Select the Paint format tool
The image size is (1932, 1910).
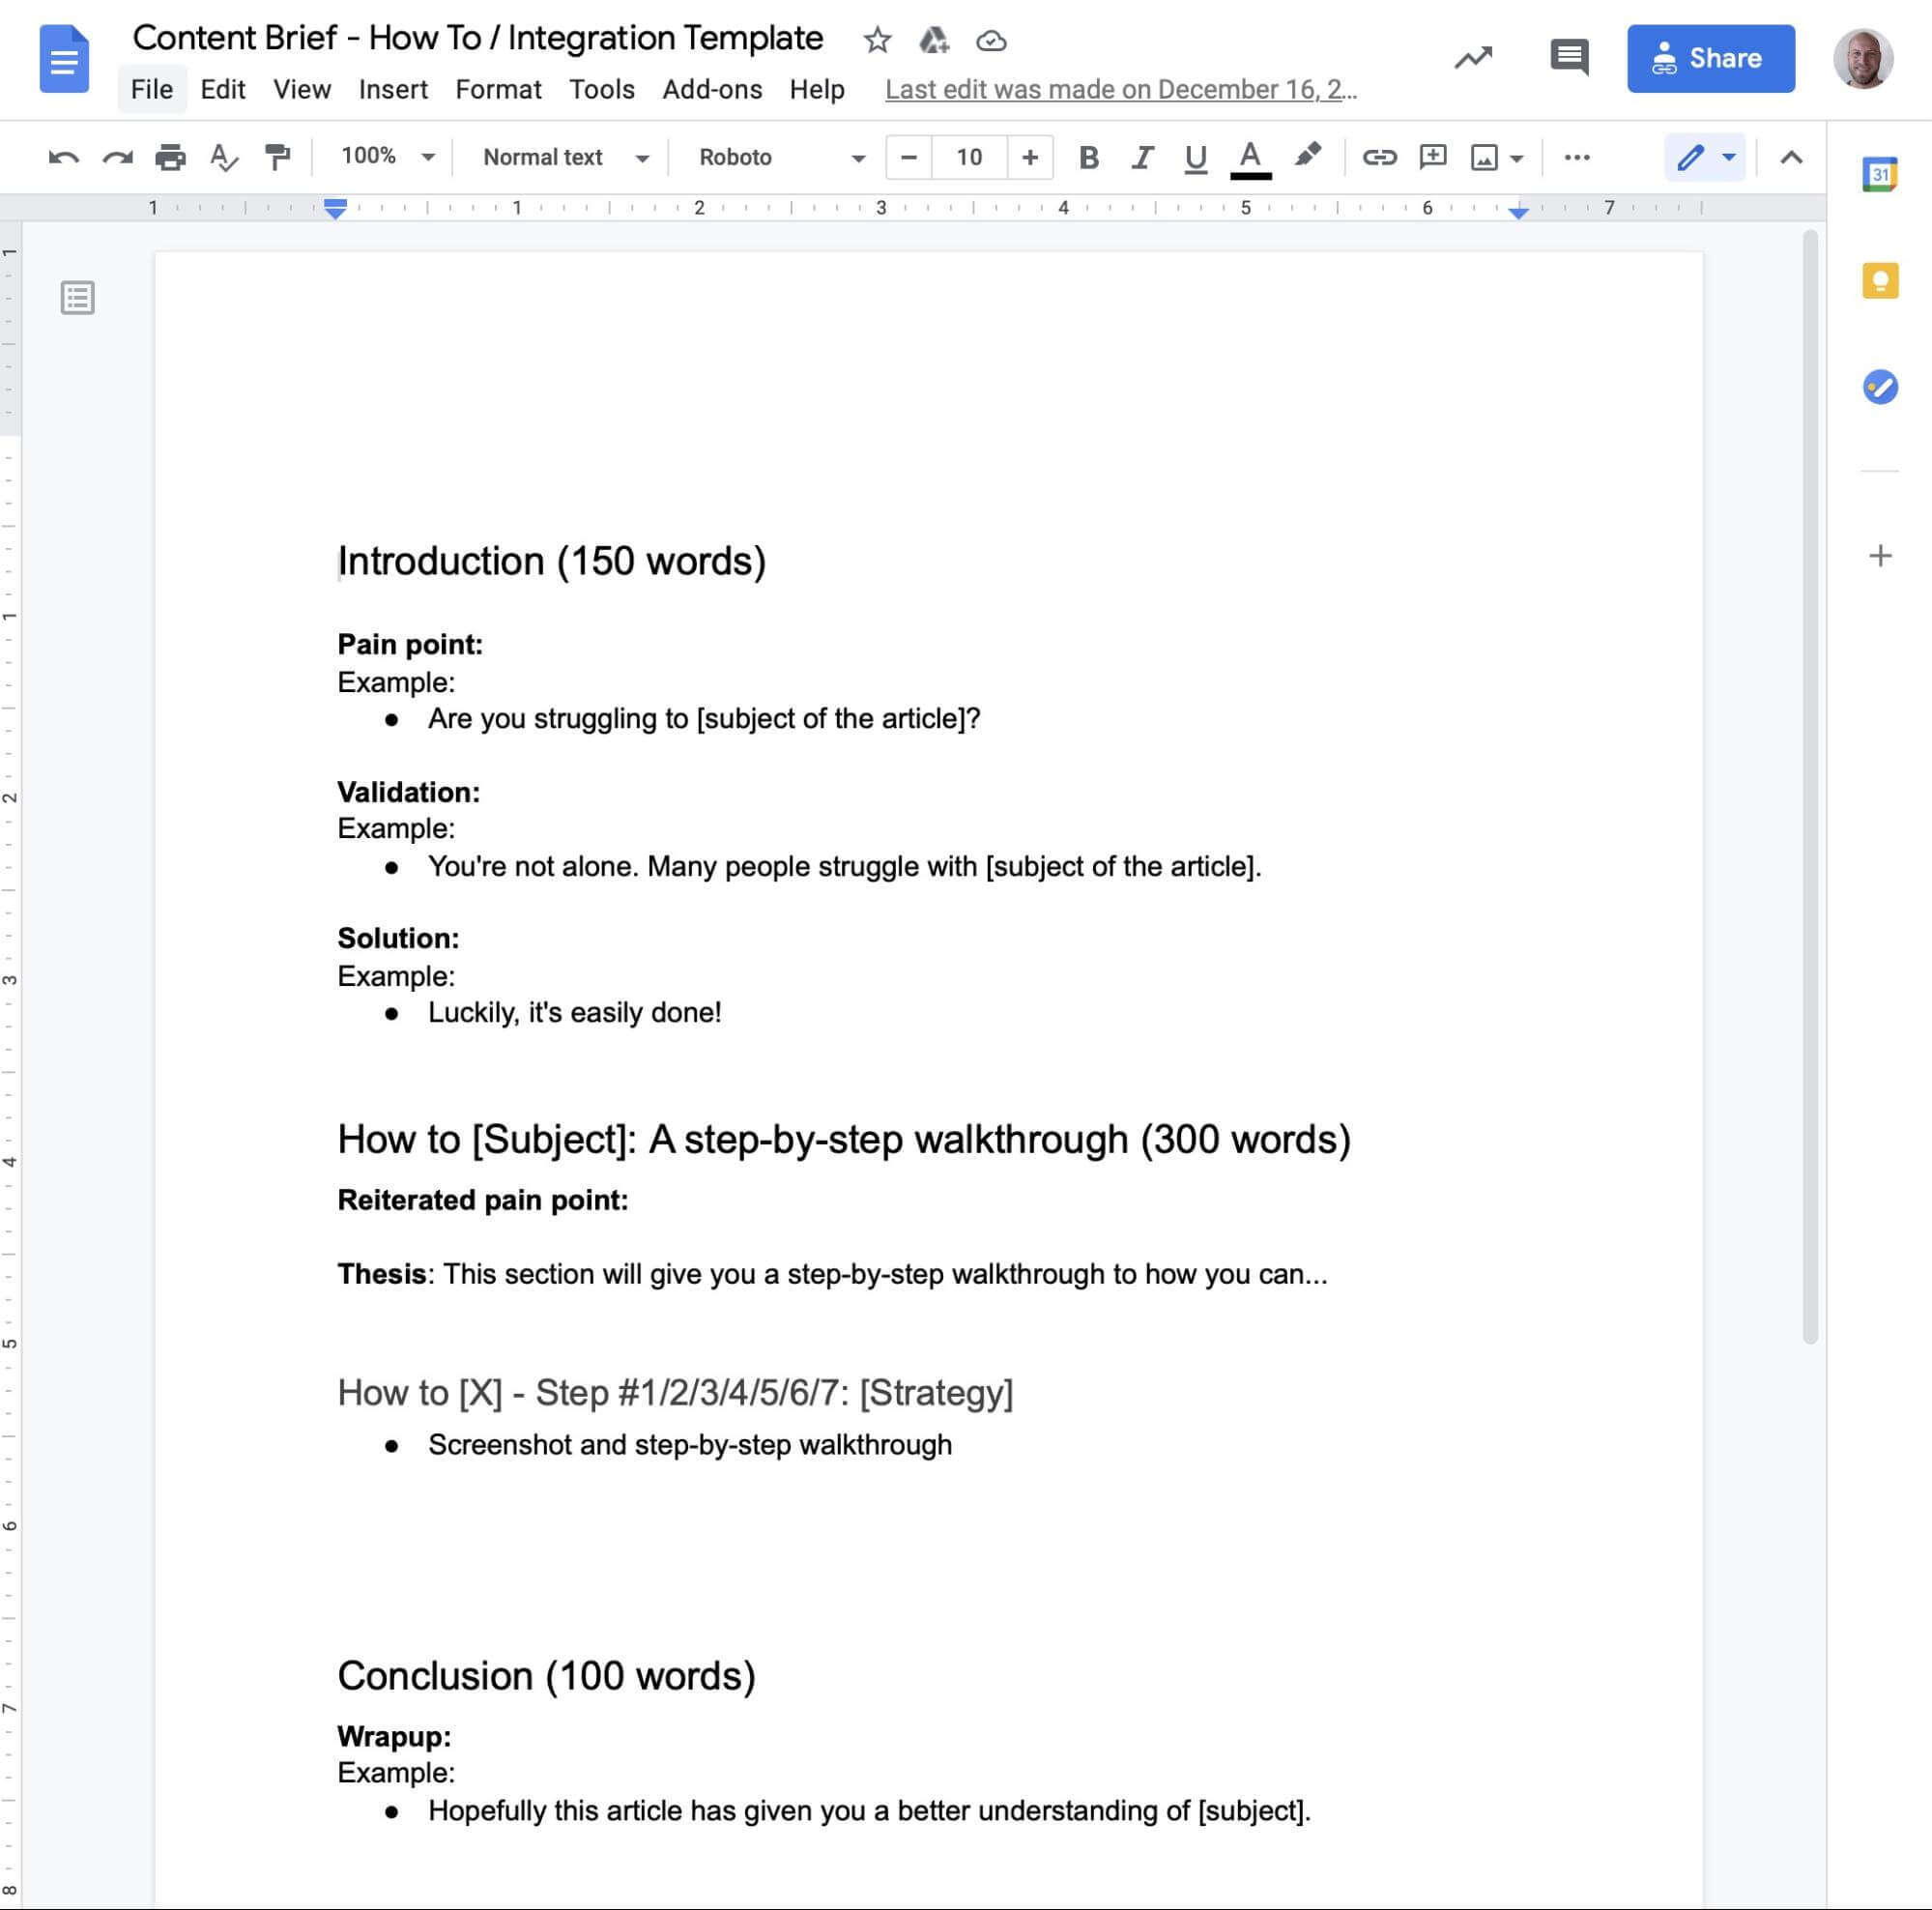tap(277, 158)
